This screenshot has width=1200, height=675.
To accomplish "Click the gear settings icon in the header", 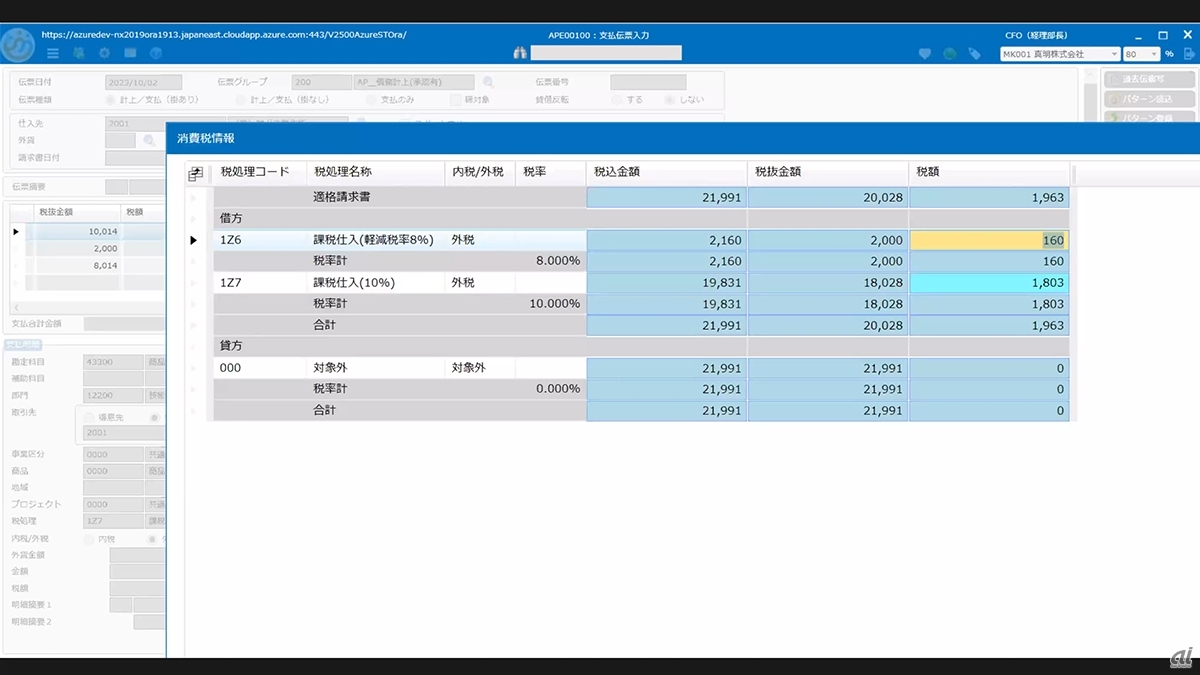I will [x=104, y=53].
